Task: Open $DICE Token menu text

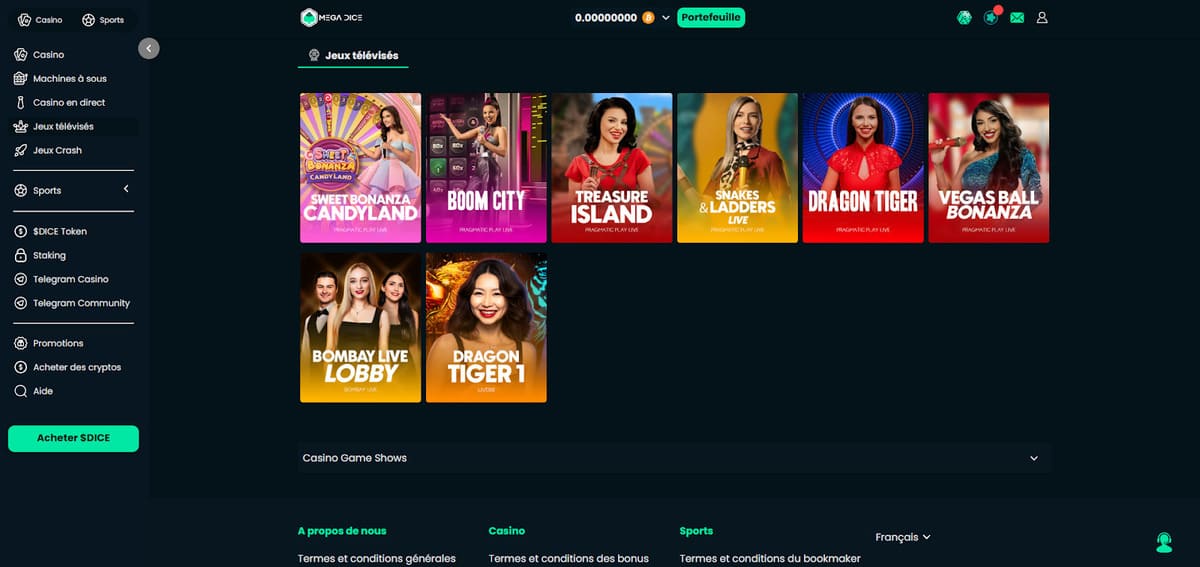Action: point(60,232)
